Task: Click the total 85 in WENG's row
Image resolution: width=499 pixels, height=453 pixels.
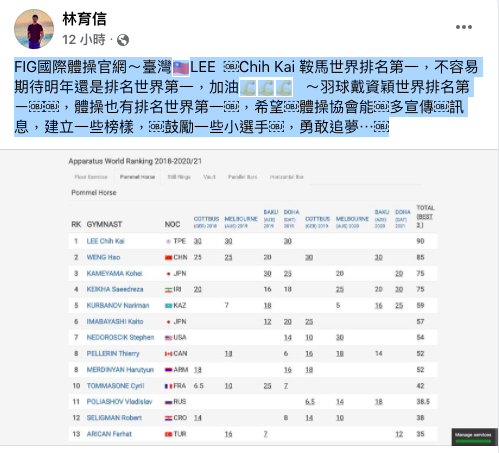Action: tap(420, 257)
